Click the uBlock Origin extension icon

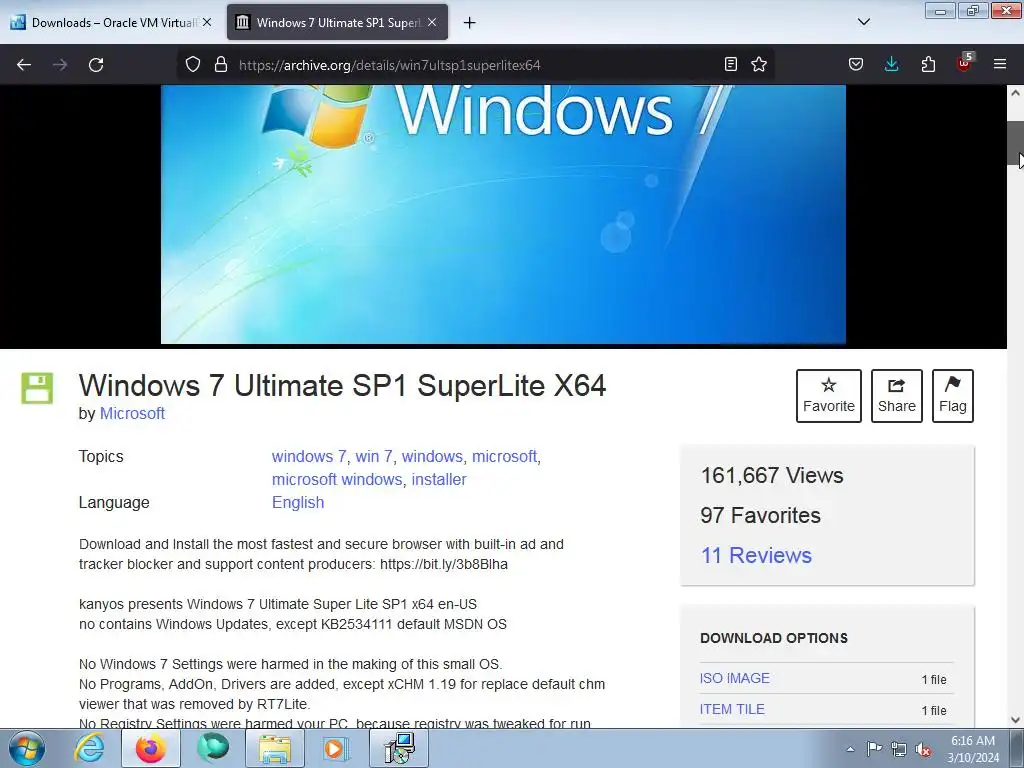coord(965,63)
